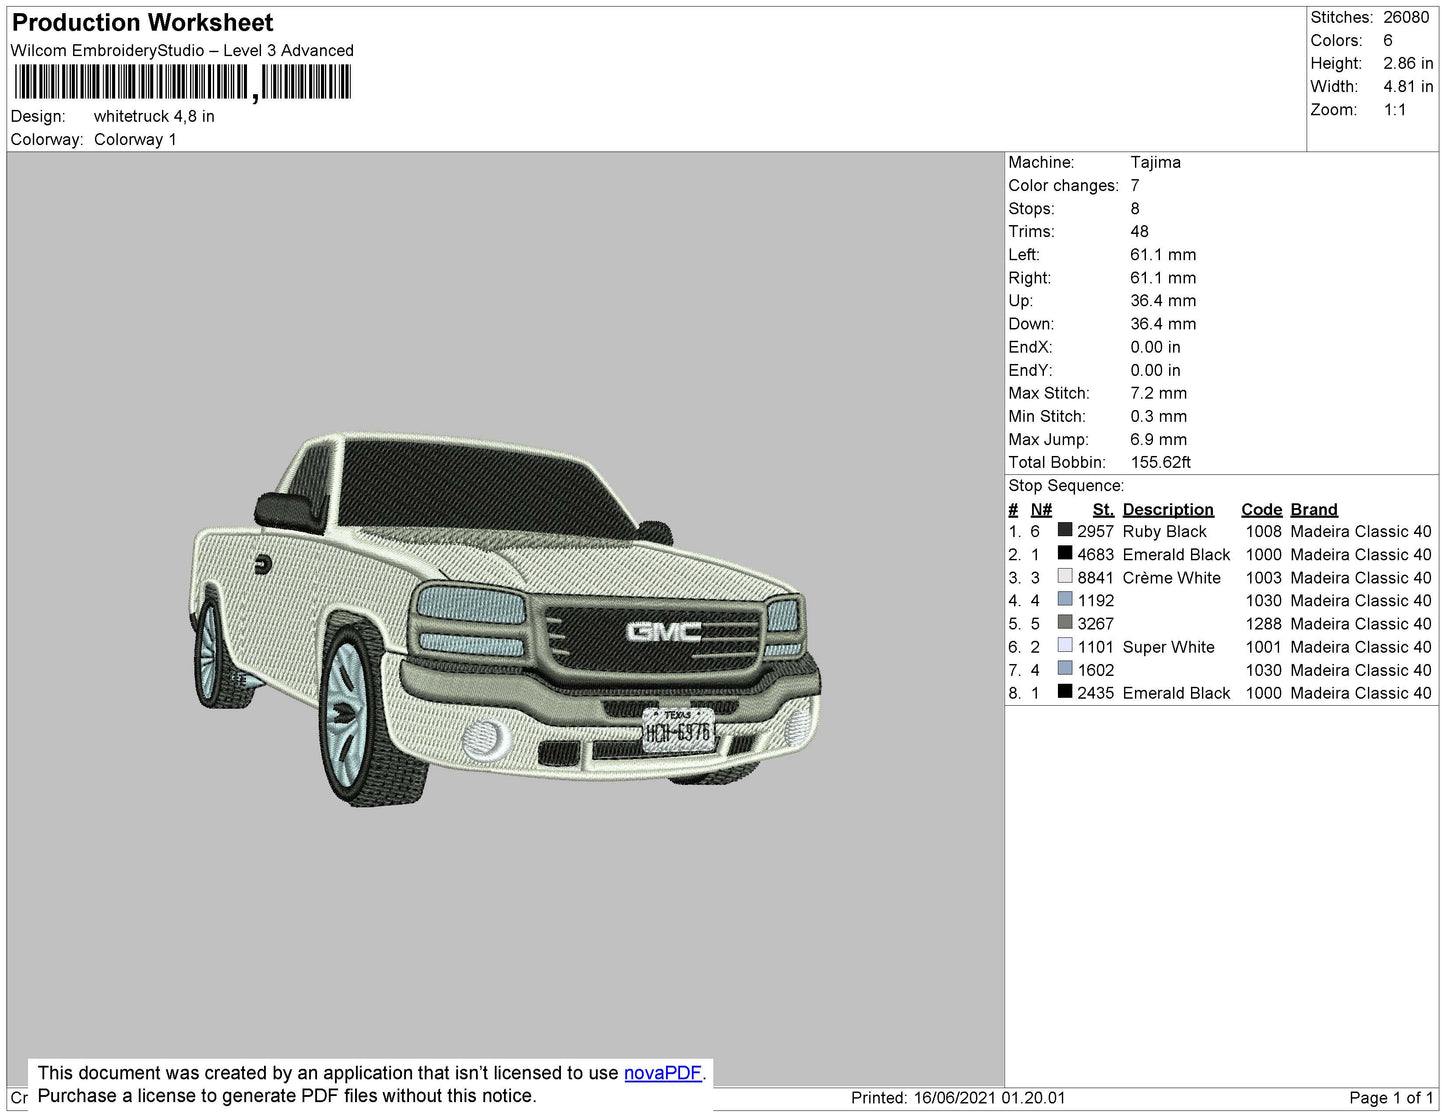
Task: Click the Height value '2.86 in'
Action: [1408, 63]
